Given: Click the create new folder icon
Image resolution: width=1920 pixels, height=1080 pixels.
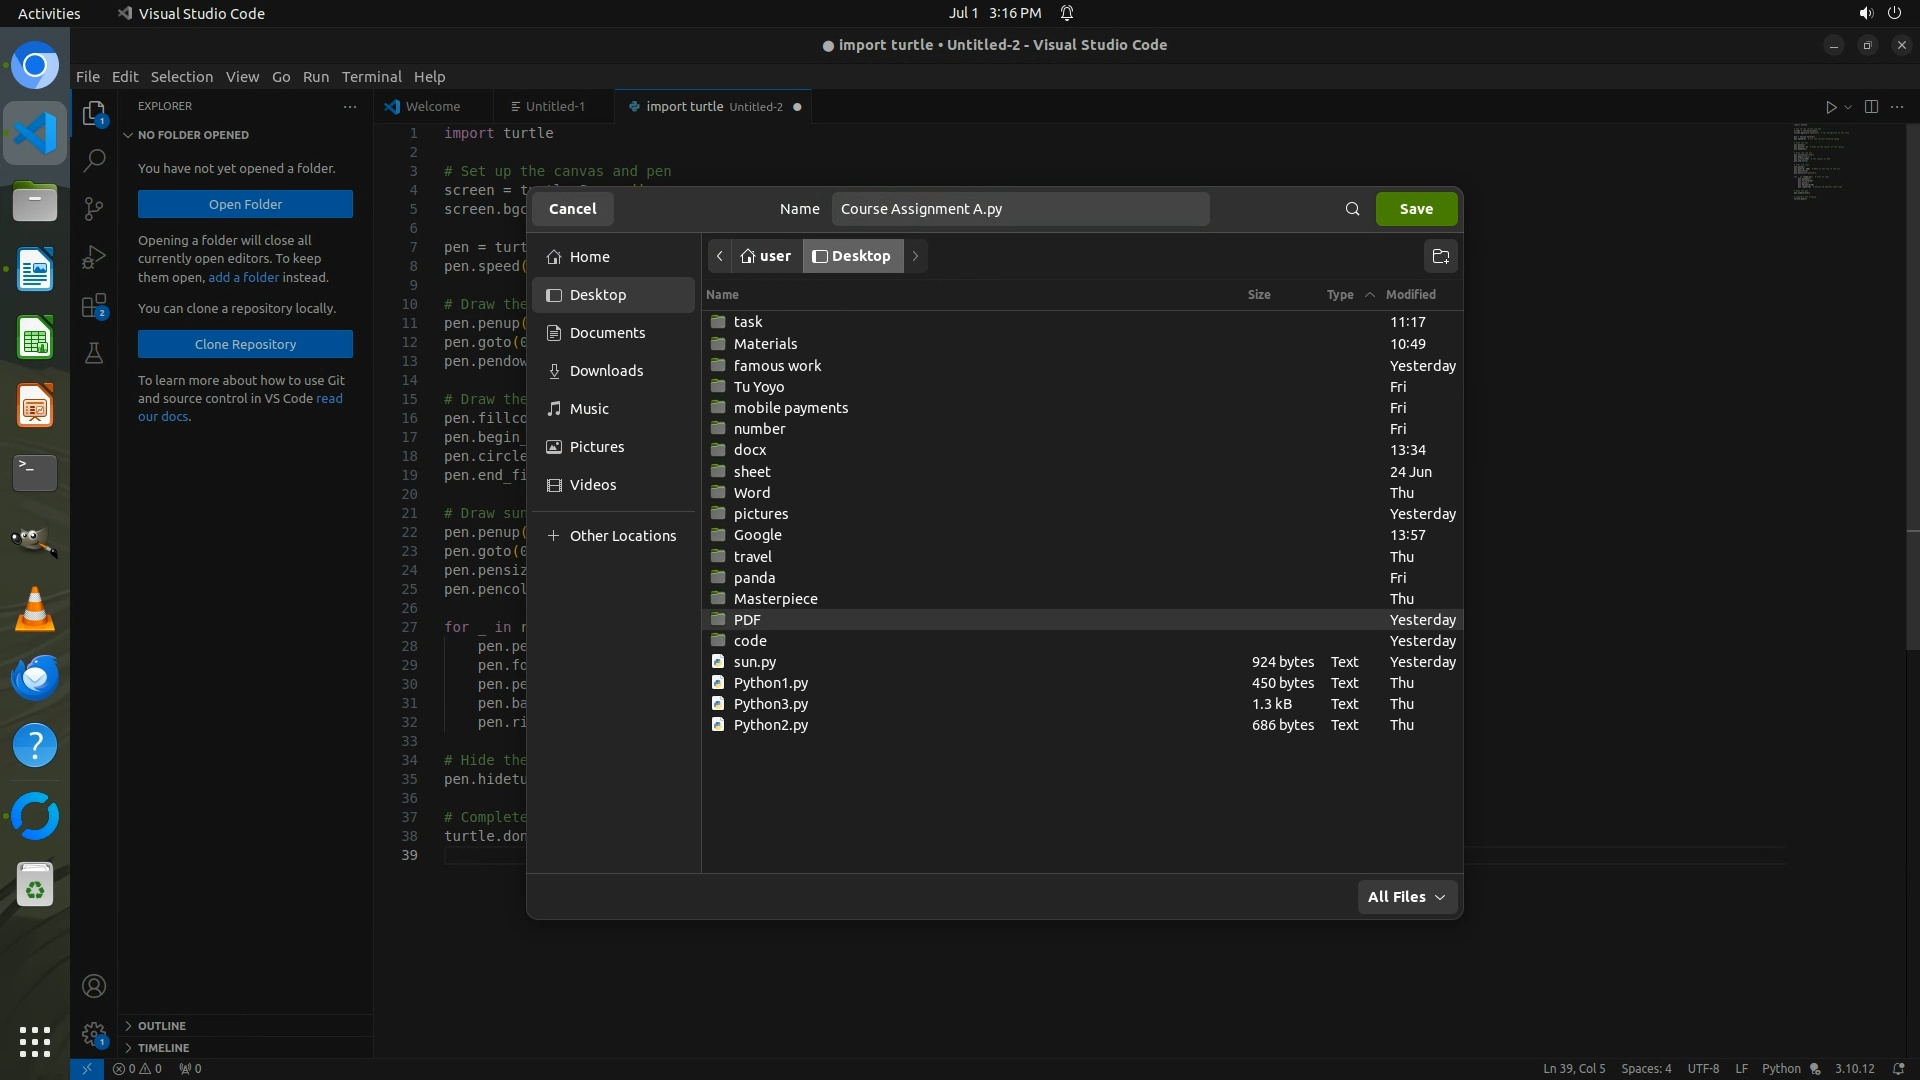Looking at the screenshot, I should [x=1440, y=256].
